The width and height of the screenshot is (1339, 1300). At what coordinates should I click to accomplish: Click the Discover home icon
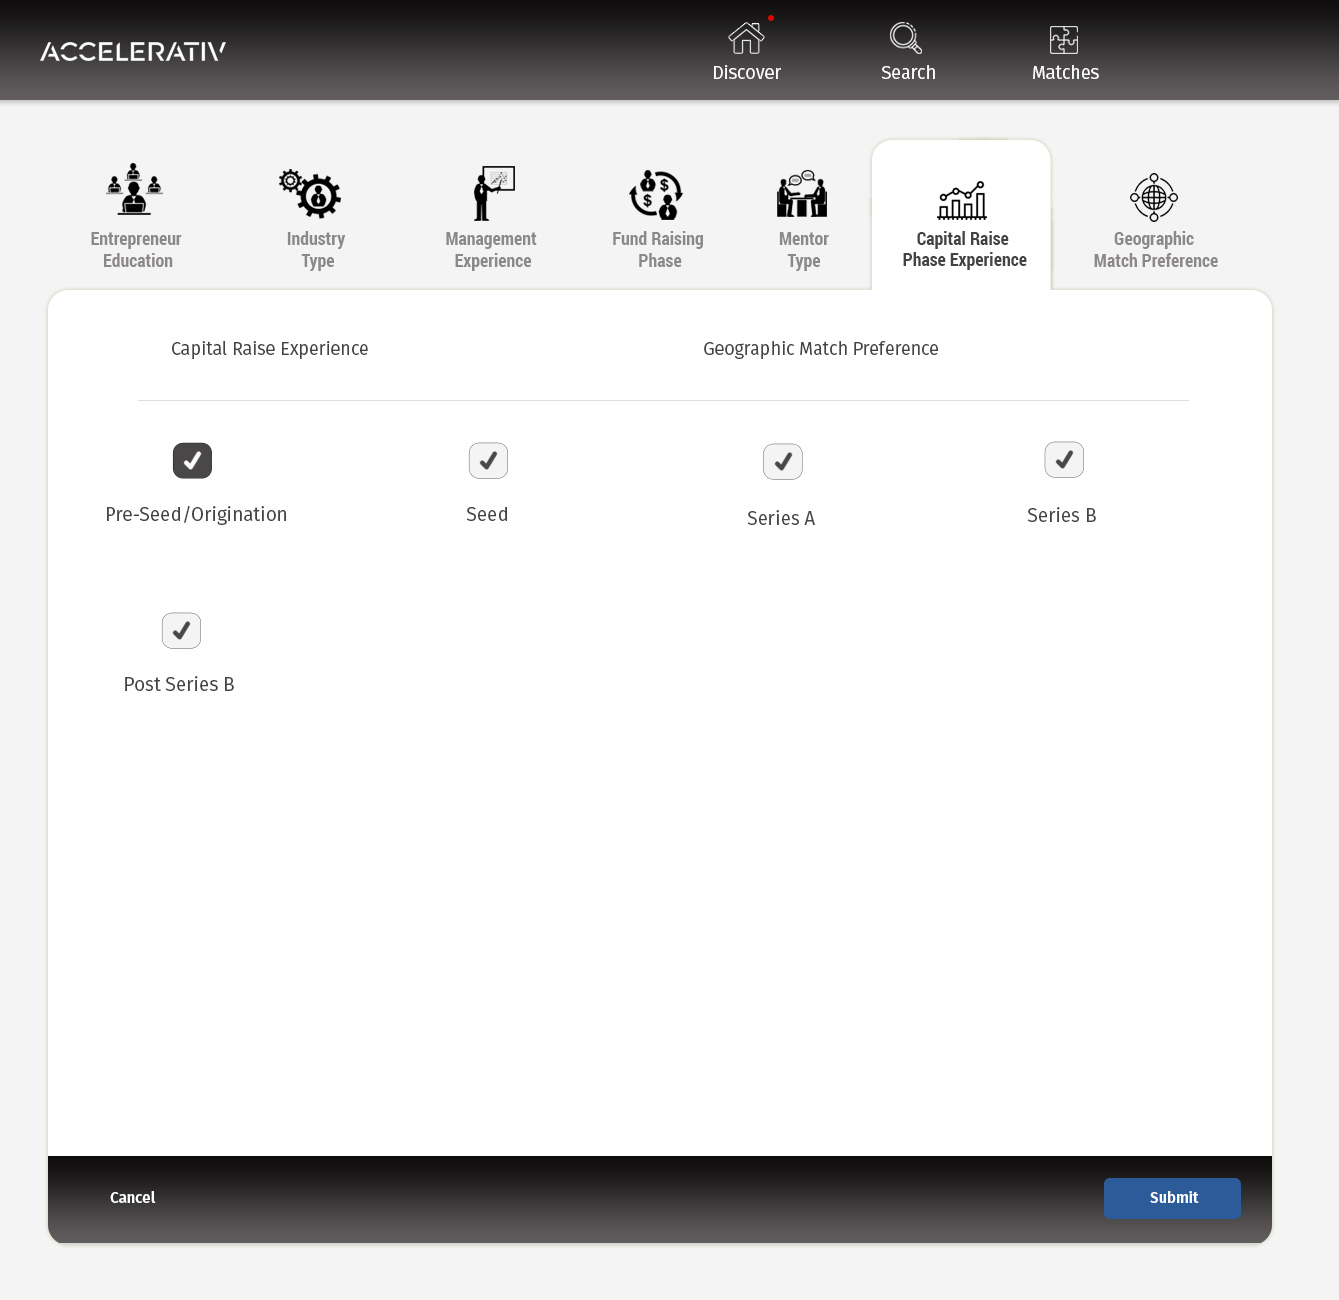(746, 39)
